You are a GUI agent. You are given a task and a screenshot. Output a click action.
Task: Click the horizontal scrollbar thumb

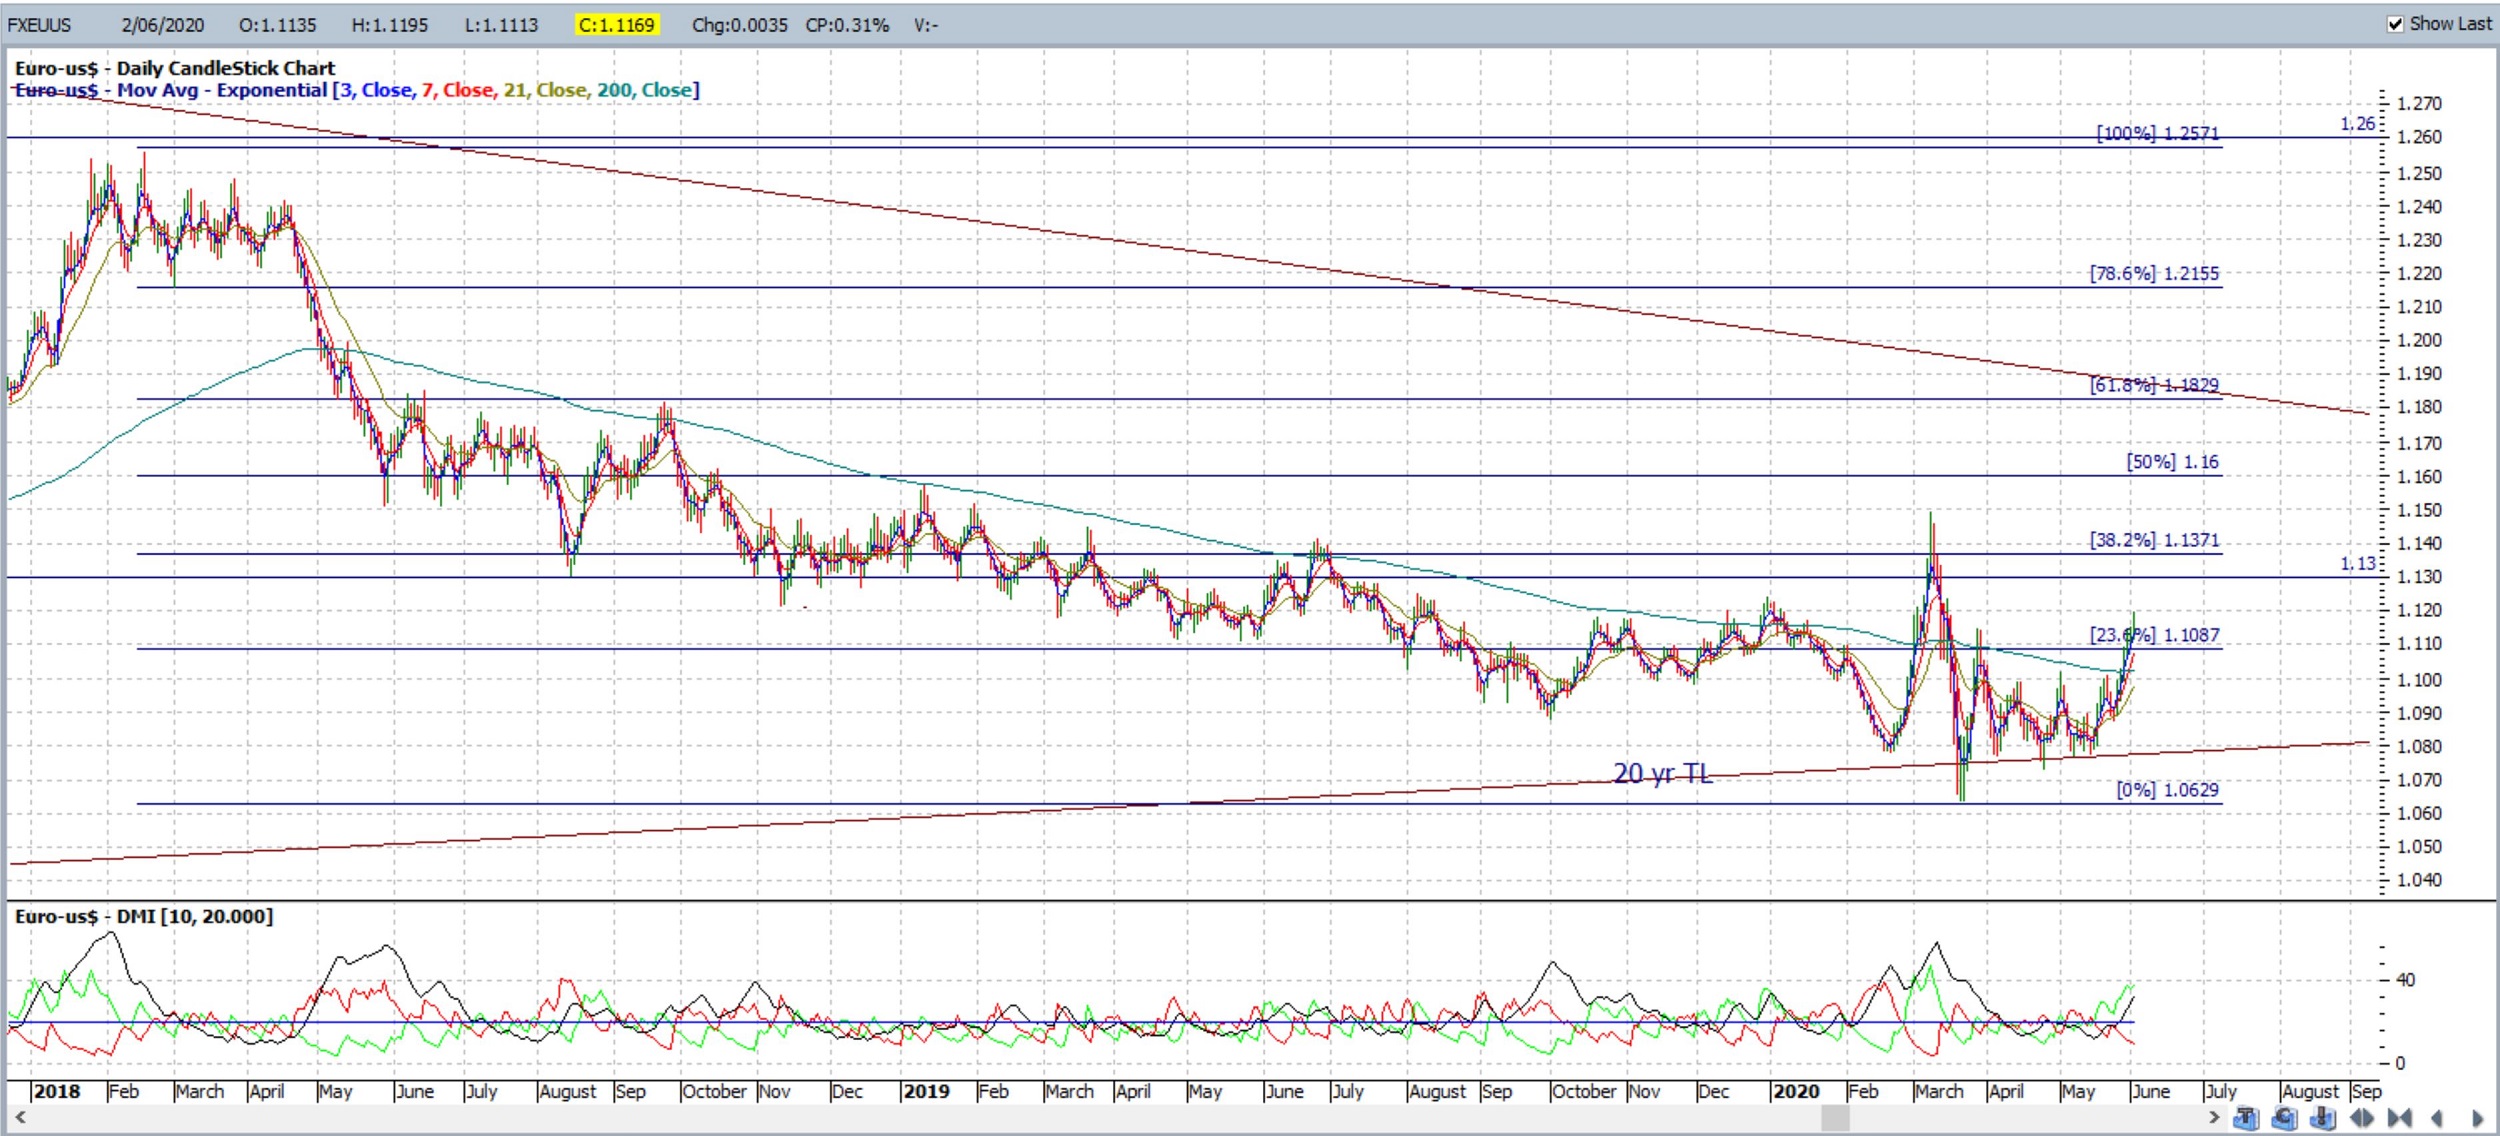pyautogui.click(x=1835, y=1117)
